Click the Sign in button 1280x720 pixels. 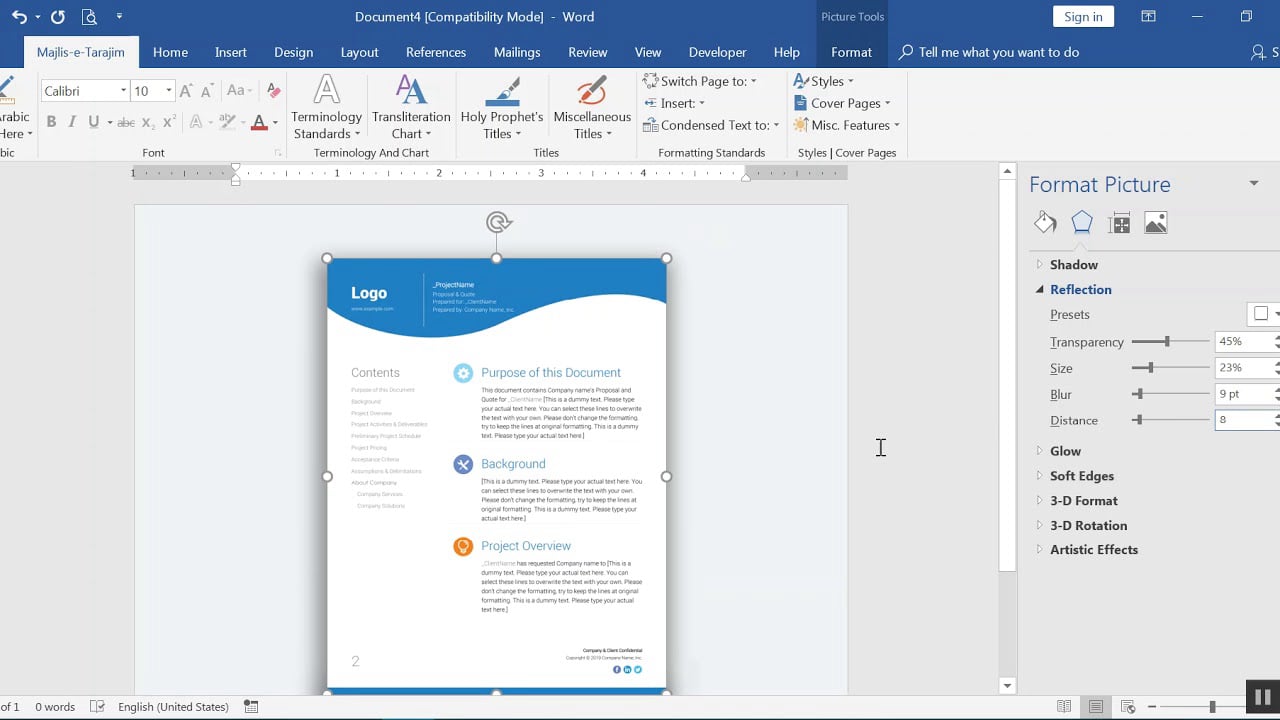click(x=1083, y=16)
